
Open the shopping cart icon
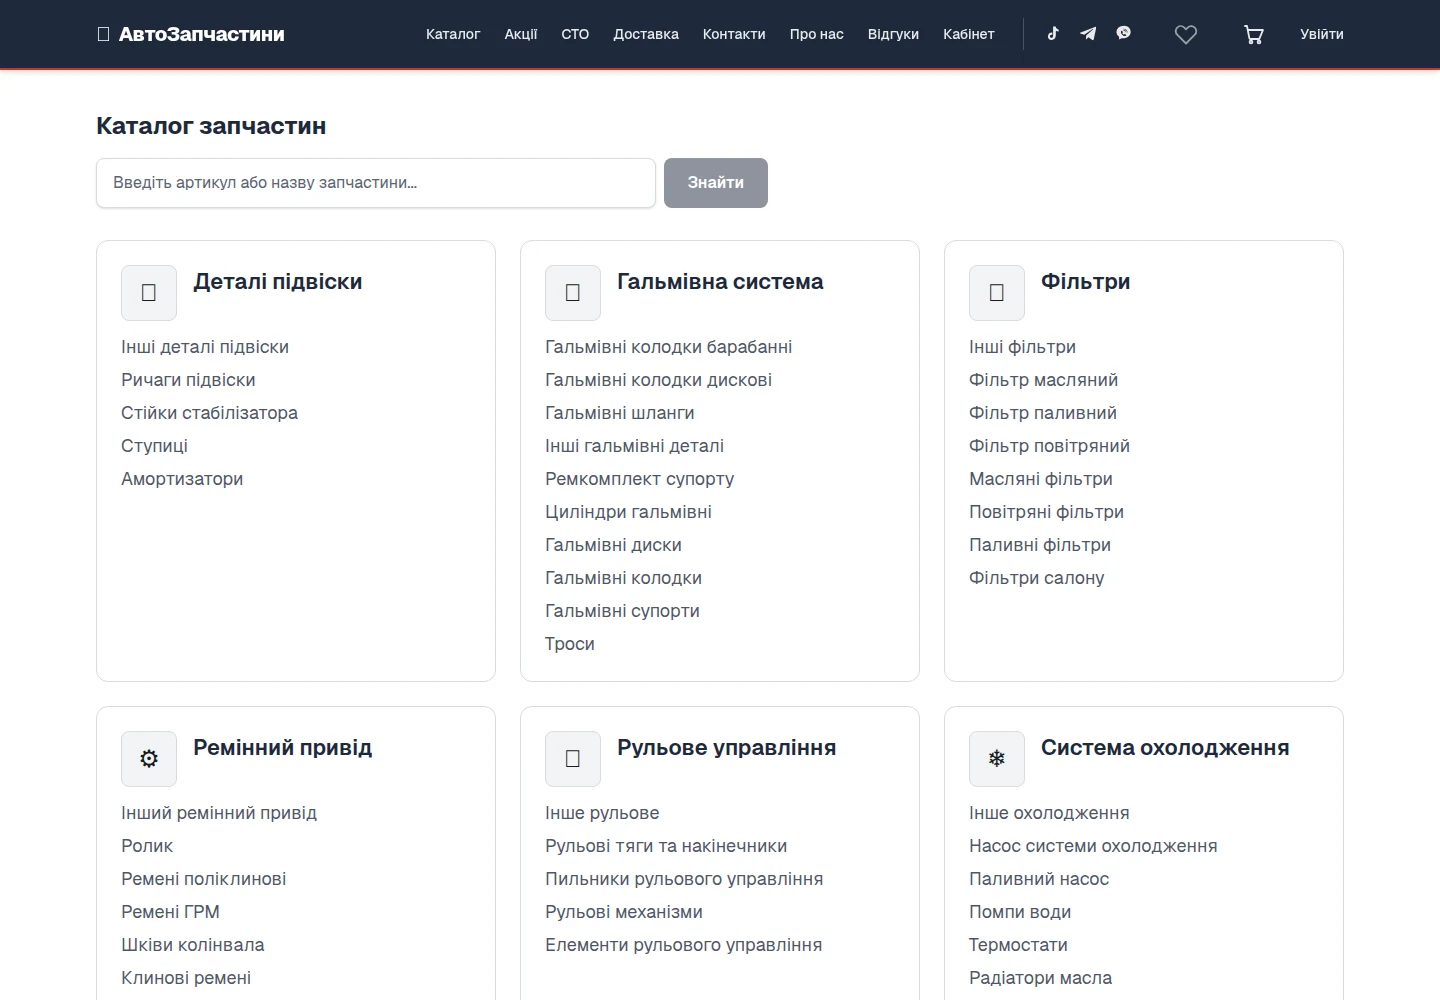point(1254,35)
